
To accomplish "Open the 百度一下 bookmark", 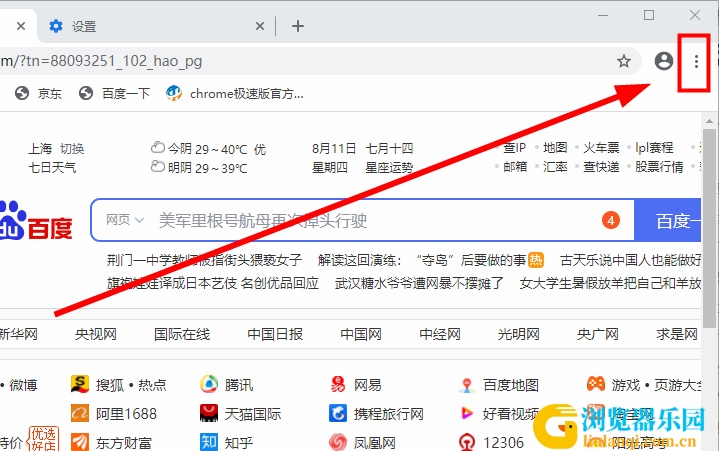I will click(114, 94).
